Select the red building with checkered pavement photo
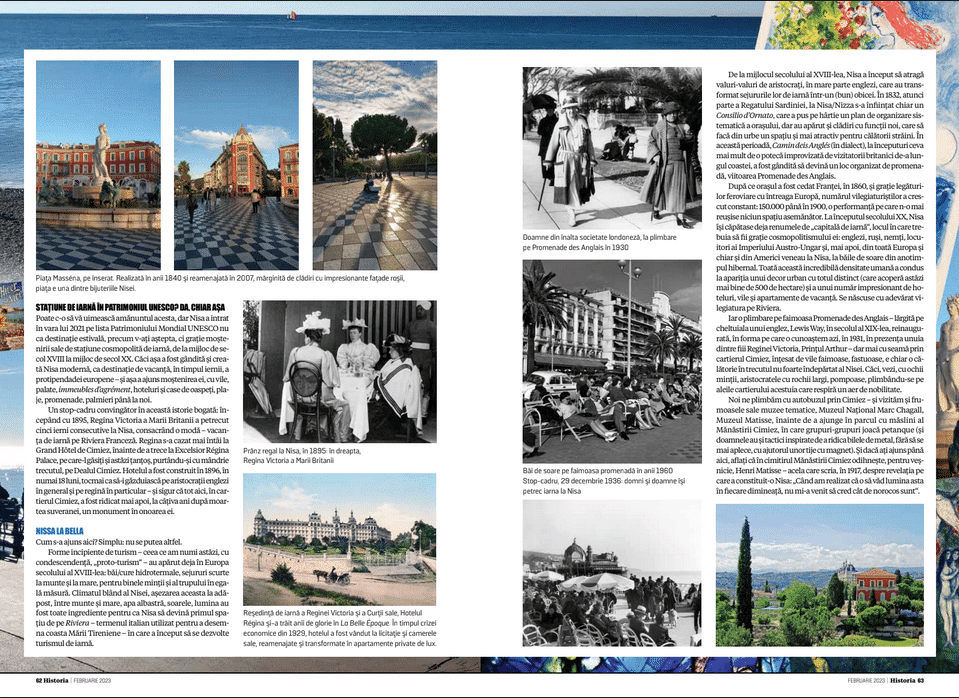The height and width of the screenshot is (698, 959). (x=236, y=165)
